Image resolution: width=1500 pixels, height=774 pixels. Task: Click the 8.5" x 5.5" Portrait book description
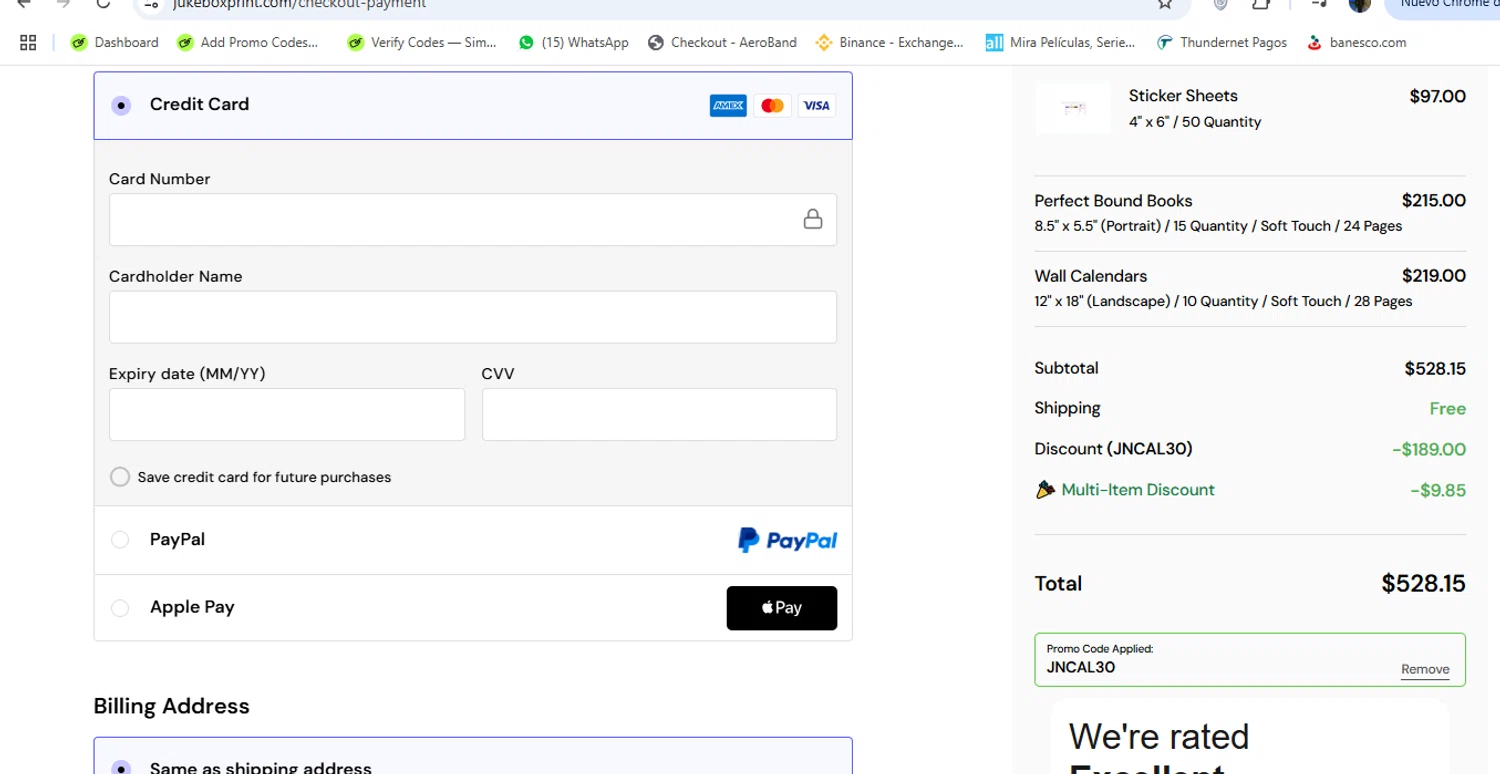pos(1218,226)
